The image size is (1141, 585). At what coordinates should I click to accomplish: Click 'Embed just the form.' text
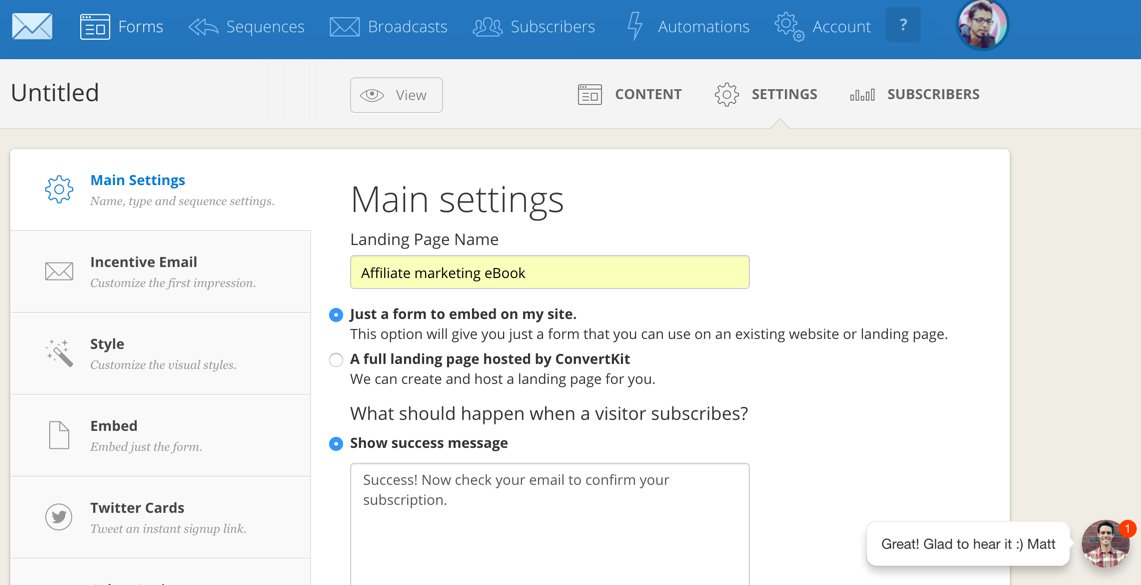coord(146,447)
